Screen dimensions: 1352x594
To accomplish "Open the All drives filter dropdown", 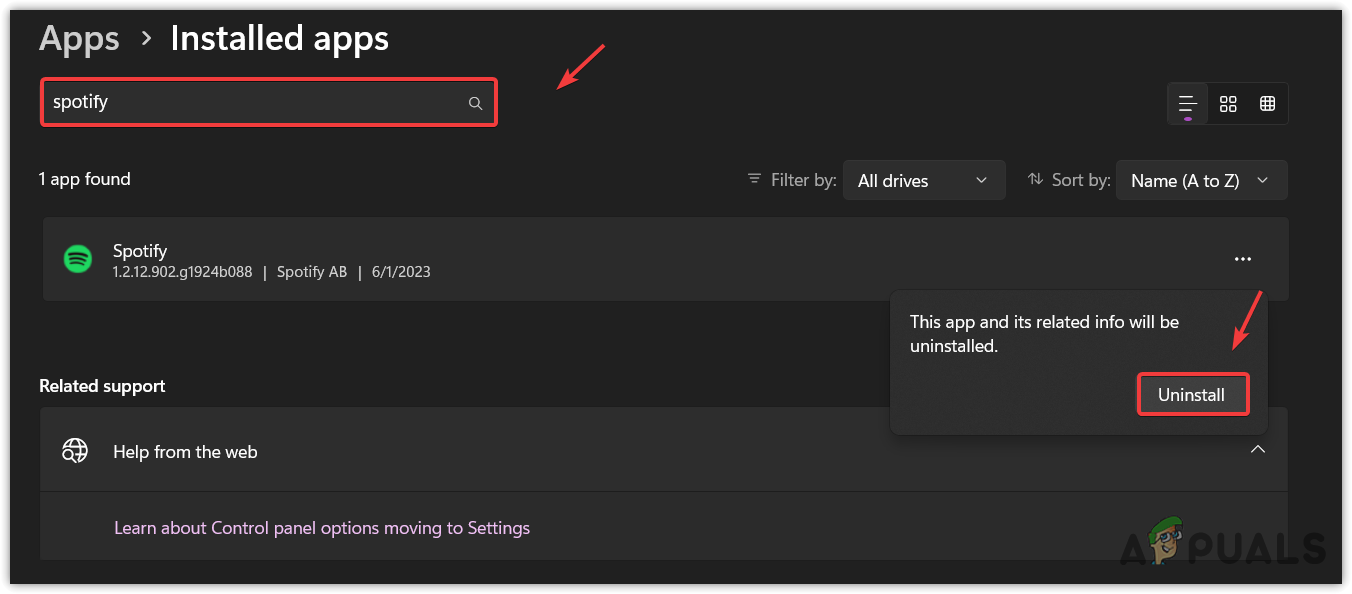I will pyautogui.click(x=922, y=181).
